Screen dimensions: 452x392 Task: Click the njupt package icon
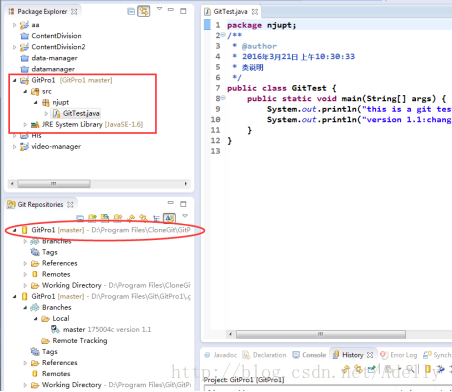coord(46,102)
